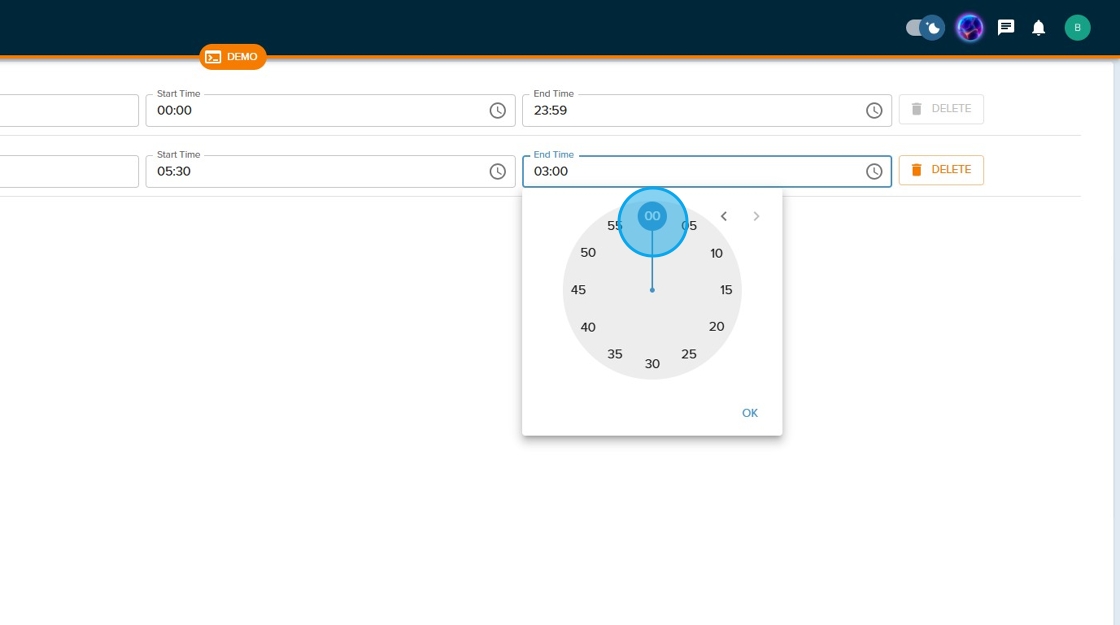The width and height of the screenshot is (1120, 625).
Task: Confirm time selection with OK
Action: point(749,413)
